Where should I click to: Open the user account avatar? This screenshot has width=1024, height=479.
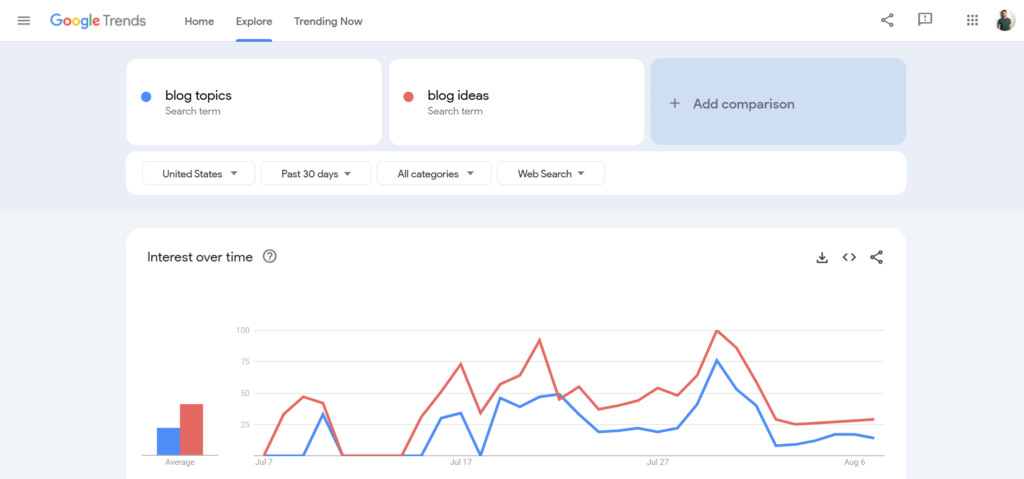point(1005,21)
